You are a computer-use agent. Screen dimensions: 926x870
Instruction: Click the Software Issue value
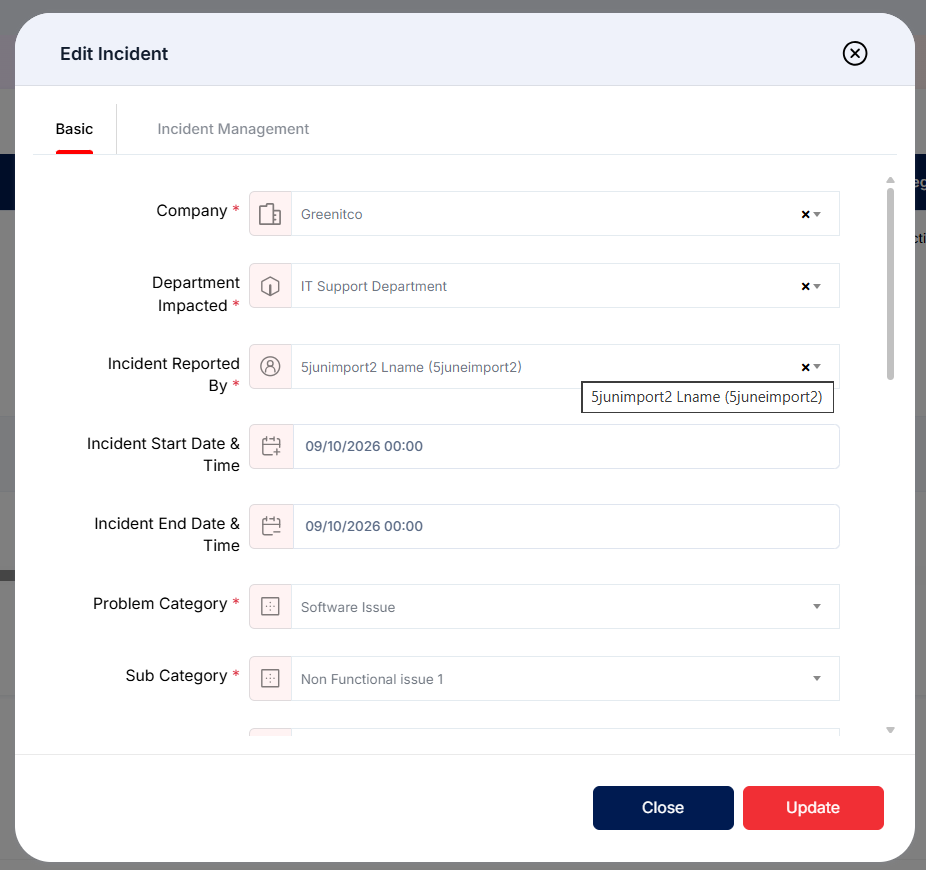348,607
